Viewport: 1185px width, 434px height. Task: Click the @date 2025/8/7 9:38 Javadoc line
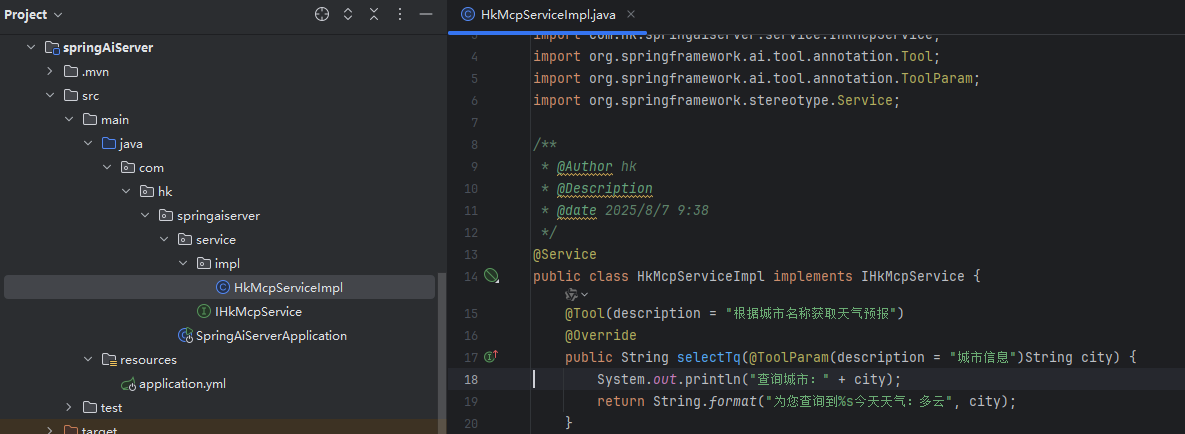(633, 210)
